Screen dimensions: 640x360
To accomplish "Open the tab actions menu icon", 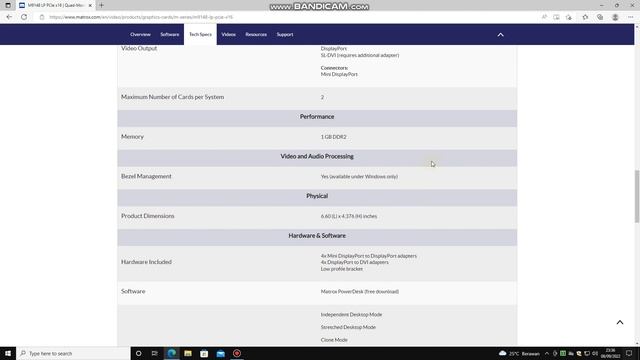I will (x=8, y=5).
